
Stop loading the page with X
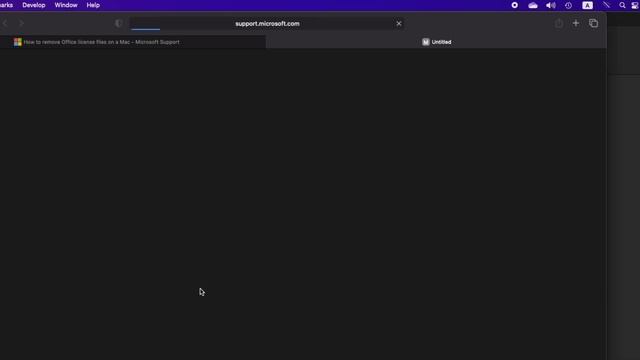tap(399, 24)
